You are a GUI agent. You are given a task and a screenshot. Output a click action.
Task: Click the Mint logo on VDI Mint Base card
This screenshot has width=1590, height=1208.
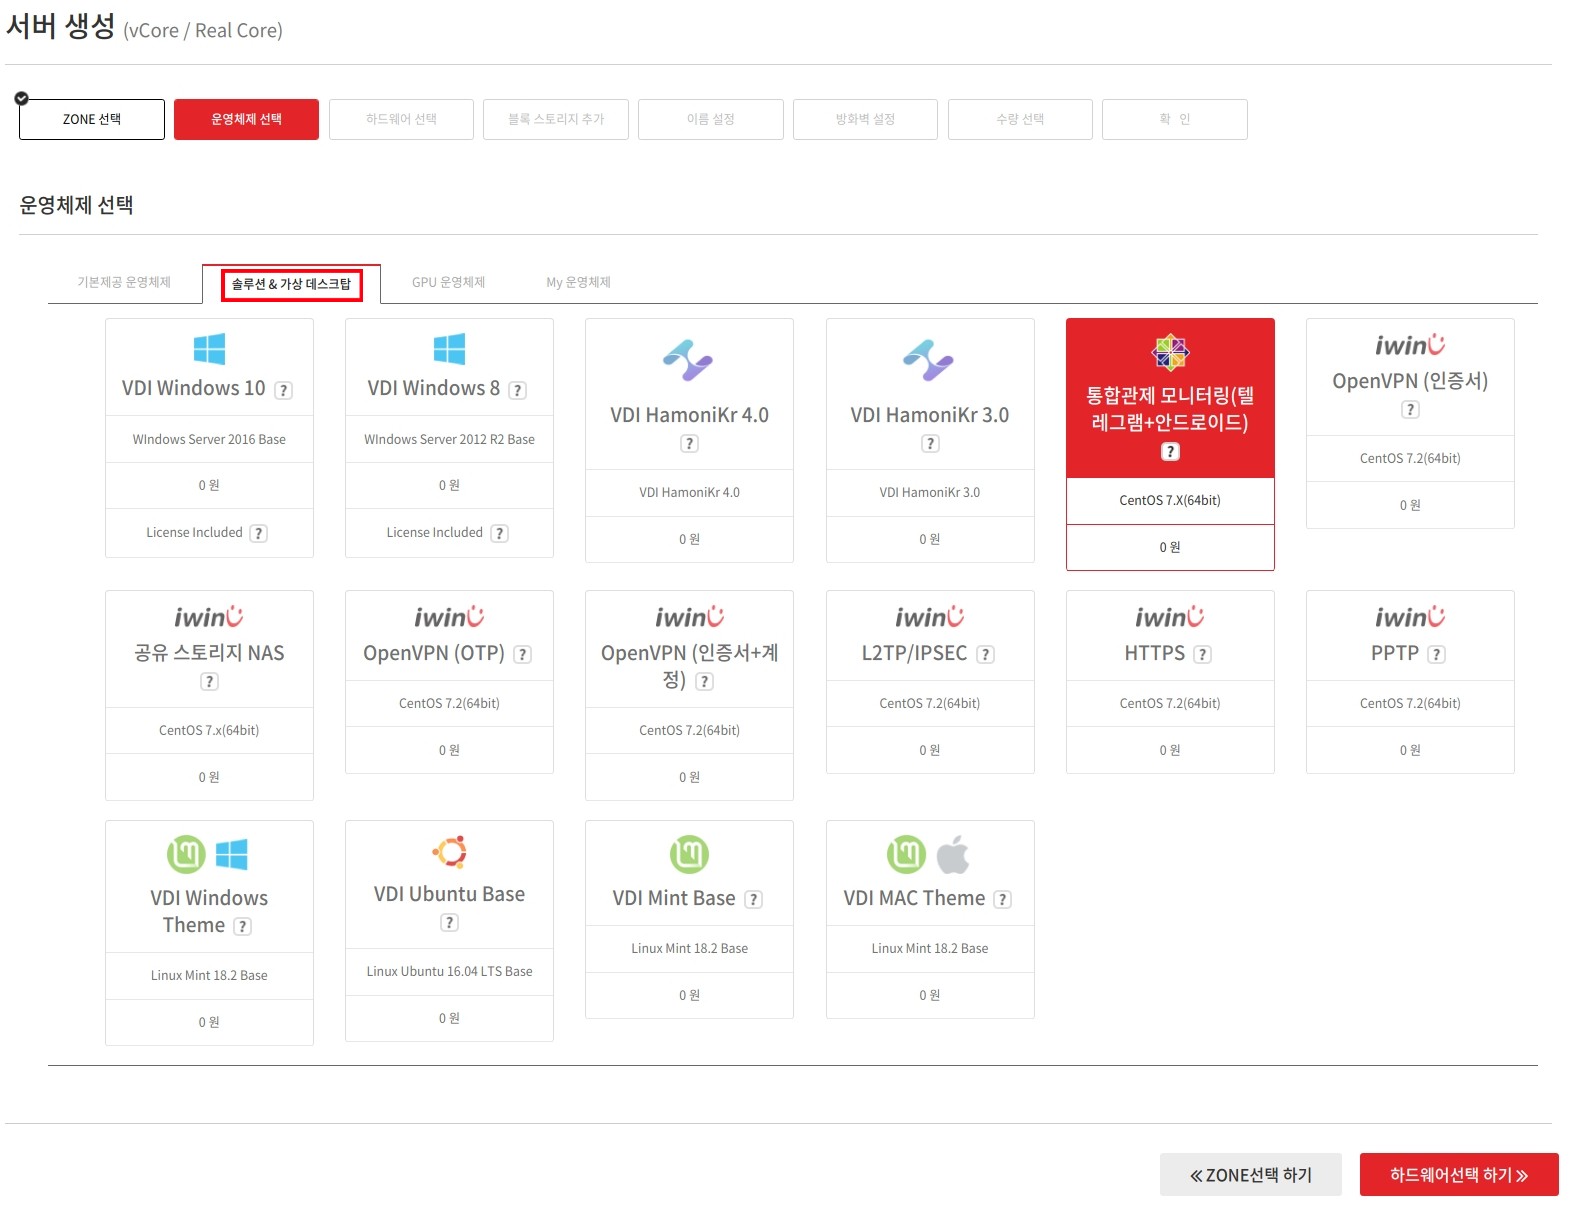coord(689,854)
